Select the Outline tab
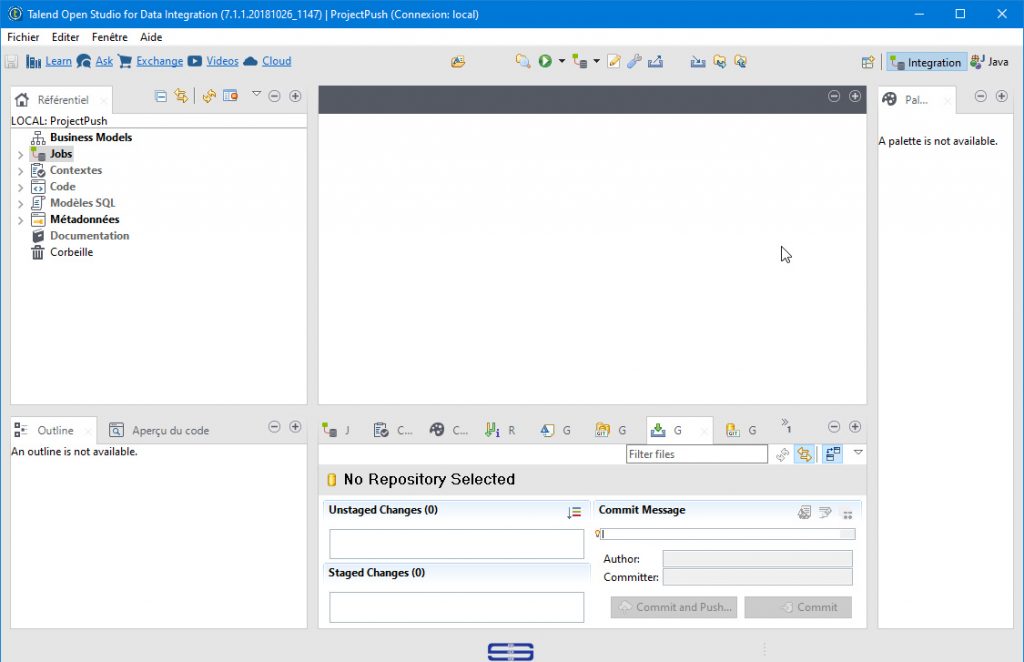 click(54, 430)
